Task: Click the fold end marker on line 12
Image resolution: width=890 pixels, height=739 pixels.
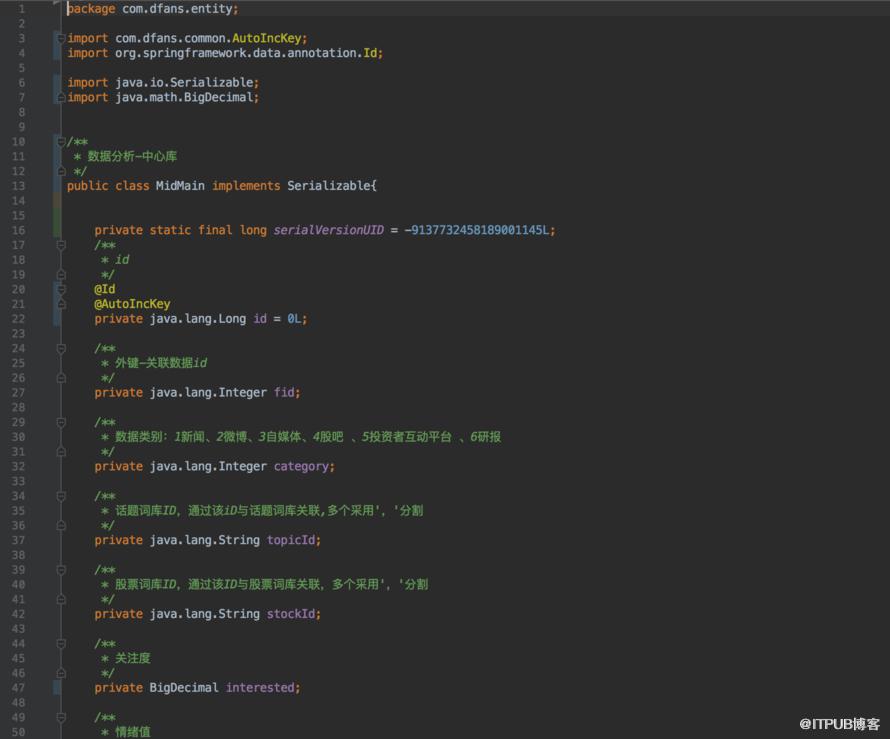Action: coord(61,171)
